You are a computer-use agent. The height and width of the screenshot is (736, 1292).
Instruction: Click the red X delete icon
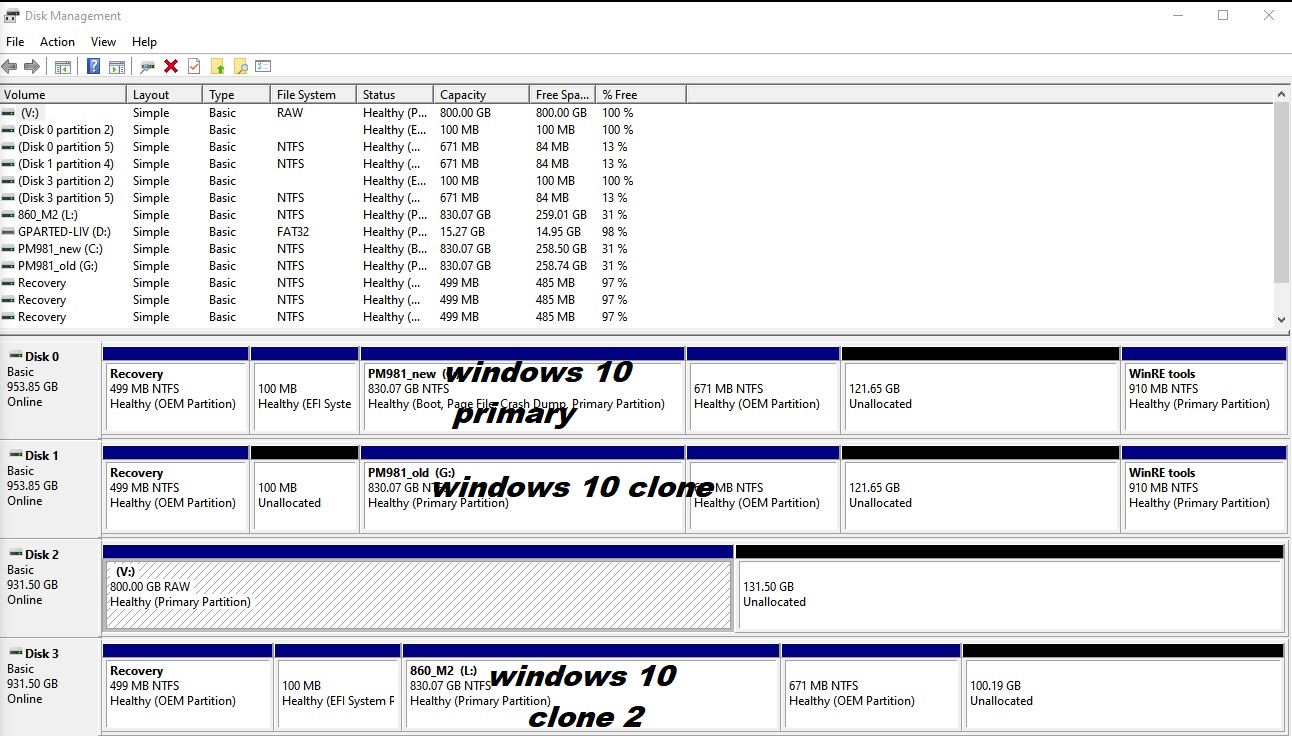(x=171, y=67)
